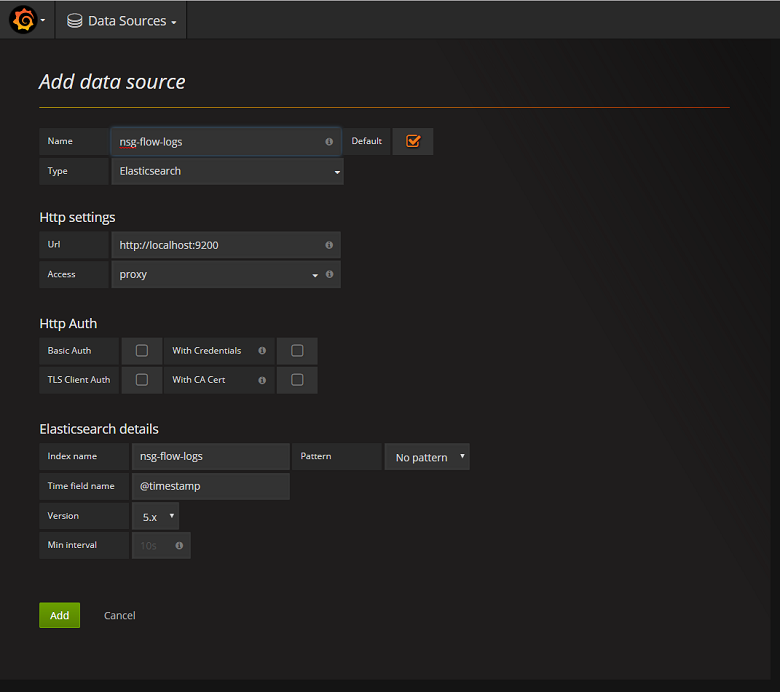Click info icon in Min interval field
The image size is (780, 692).
[x=179, y=546]
